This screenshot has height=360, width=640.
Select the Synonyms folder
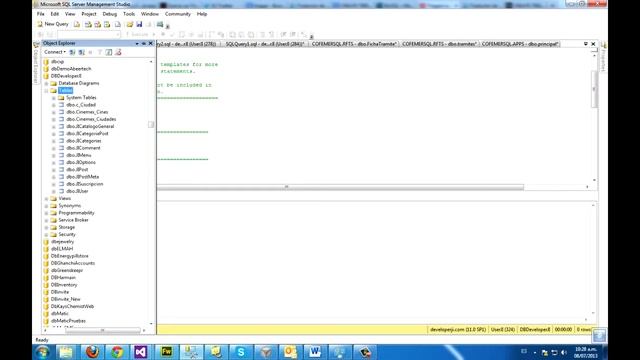(69, 206)
